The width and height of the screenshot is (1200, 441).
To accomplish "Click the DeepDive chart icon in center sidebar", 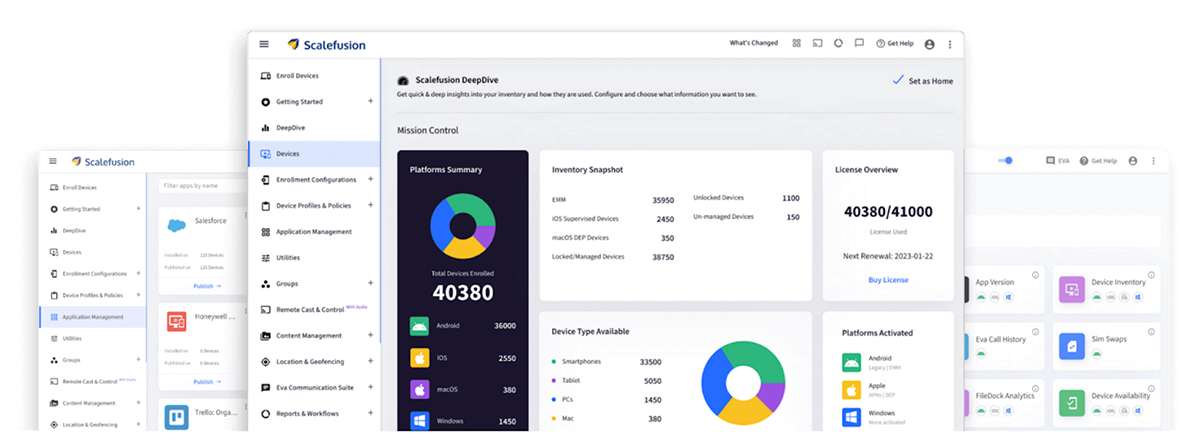I will (265, 128).
